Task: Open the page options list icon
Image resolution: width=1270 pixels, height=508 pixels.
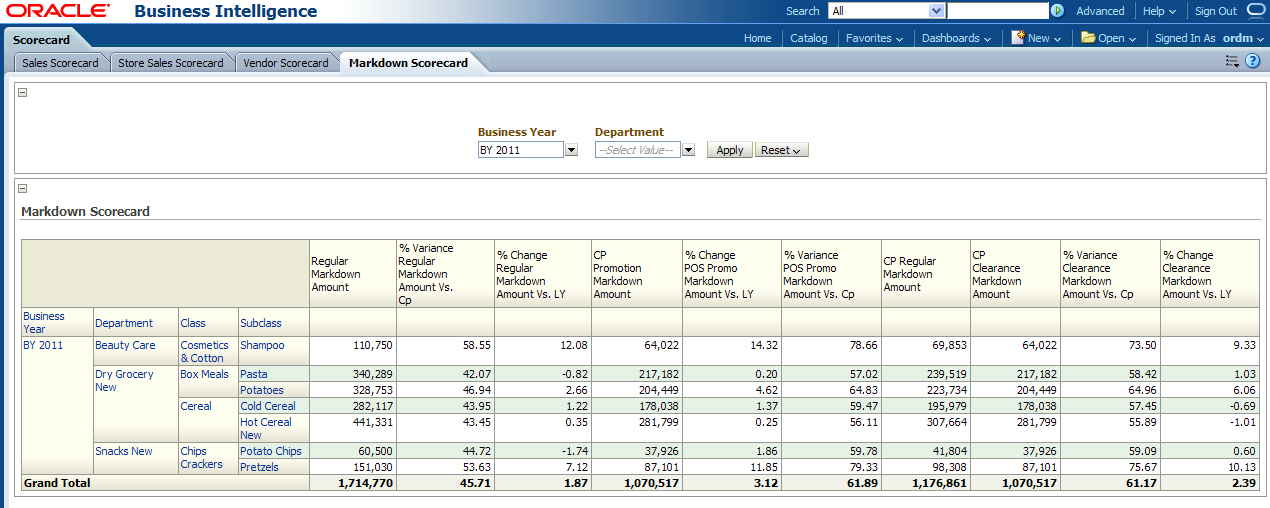Action: click(1233, 62)
